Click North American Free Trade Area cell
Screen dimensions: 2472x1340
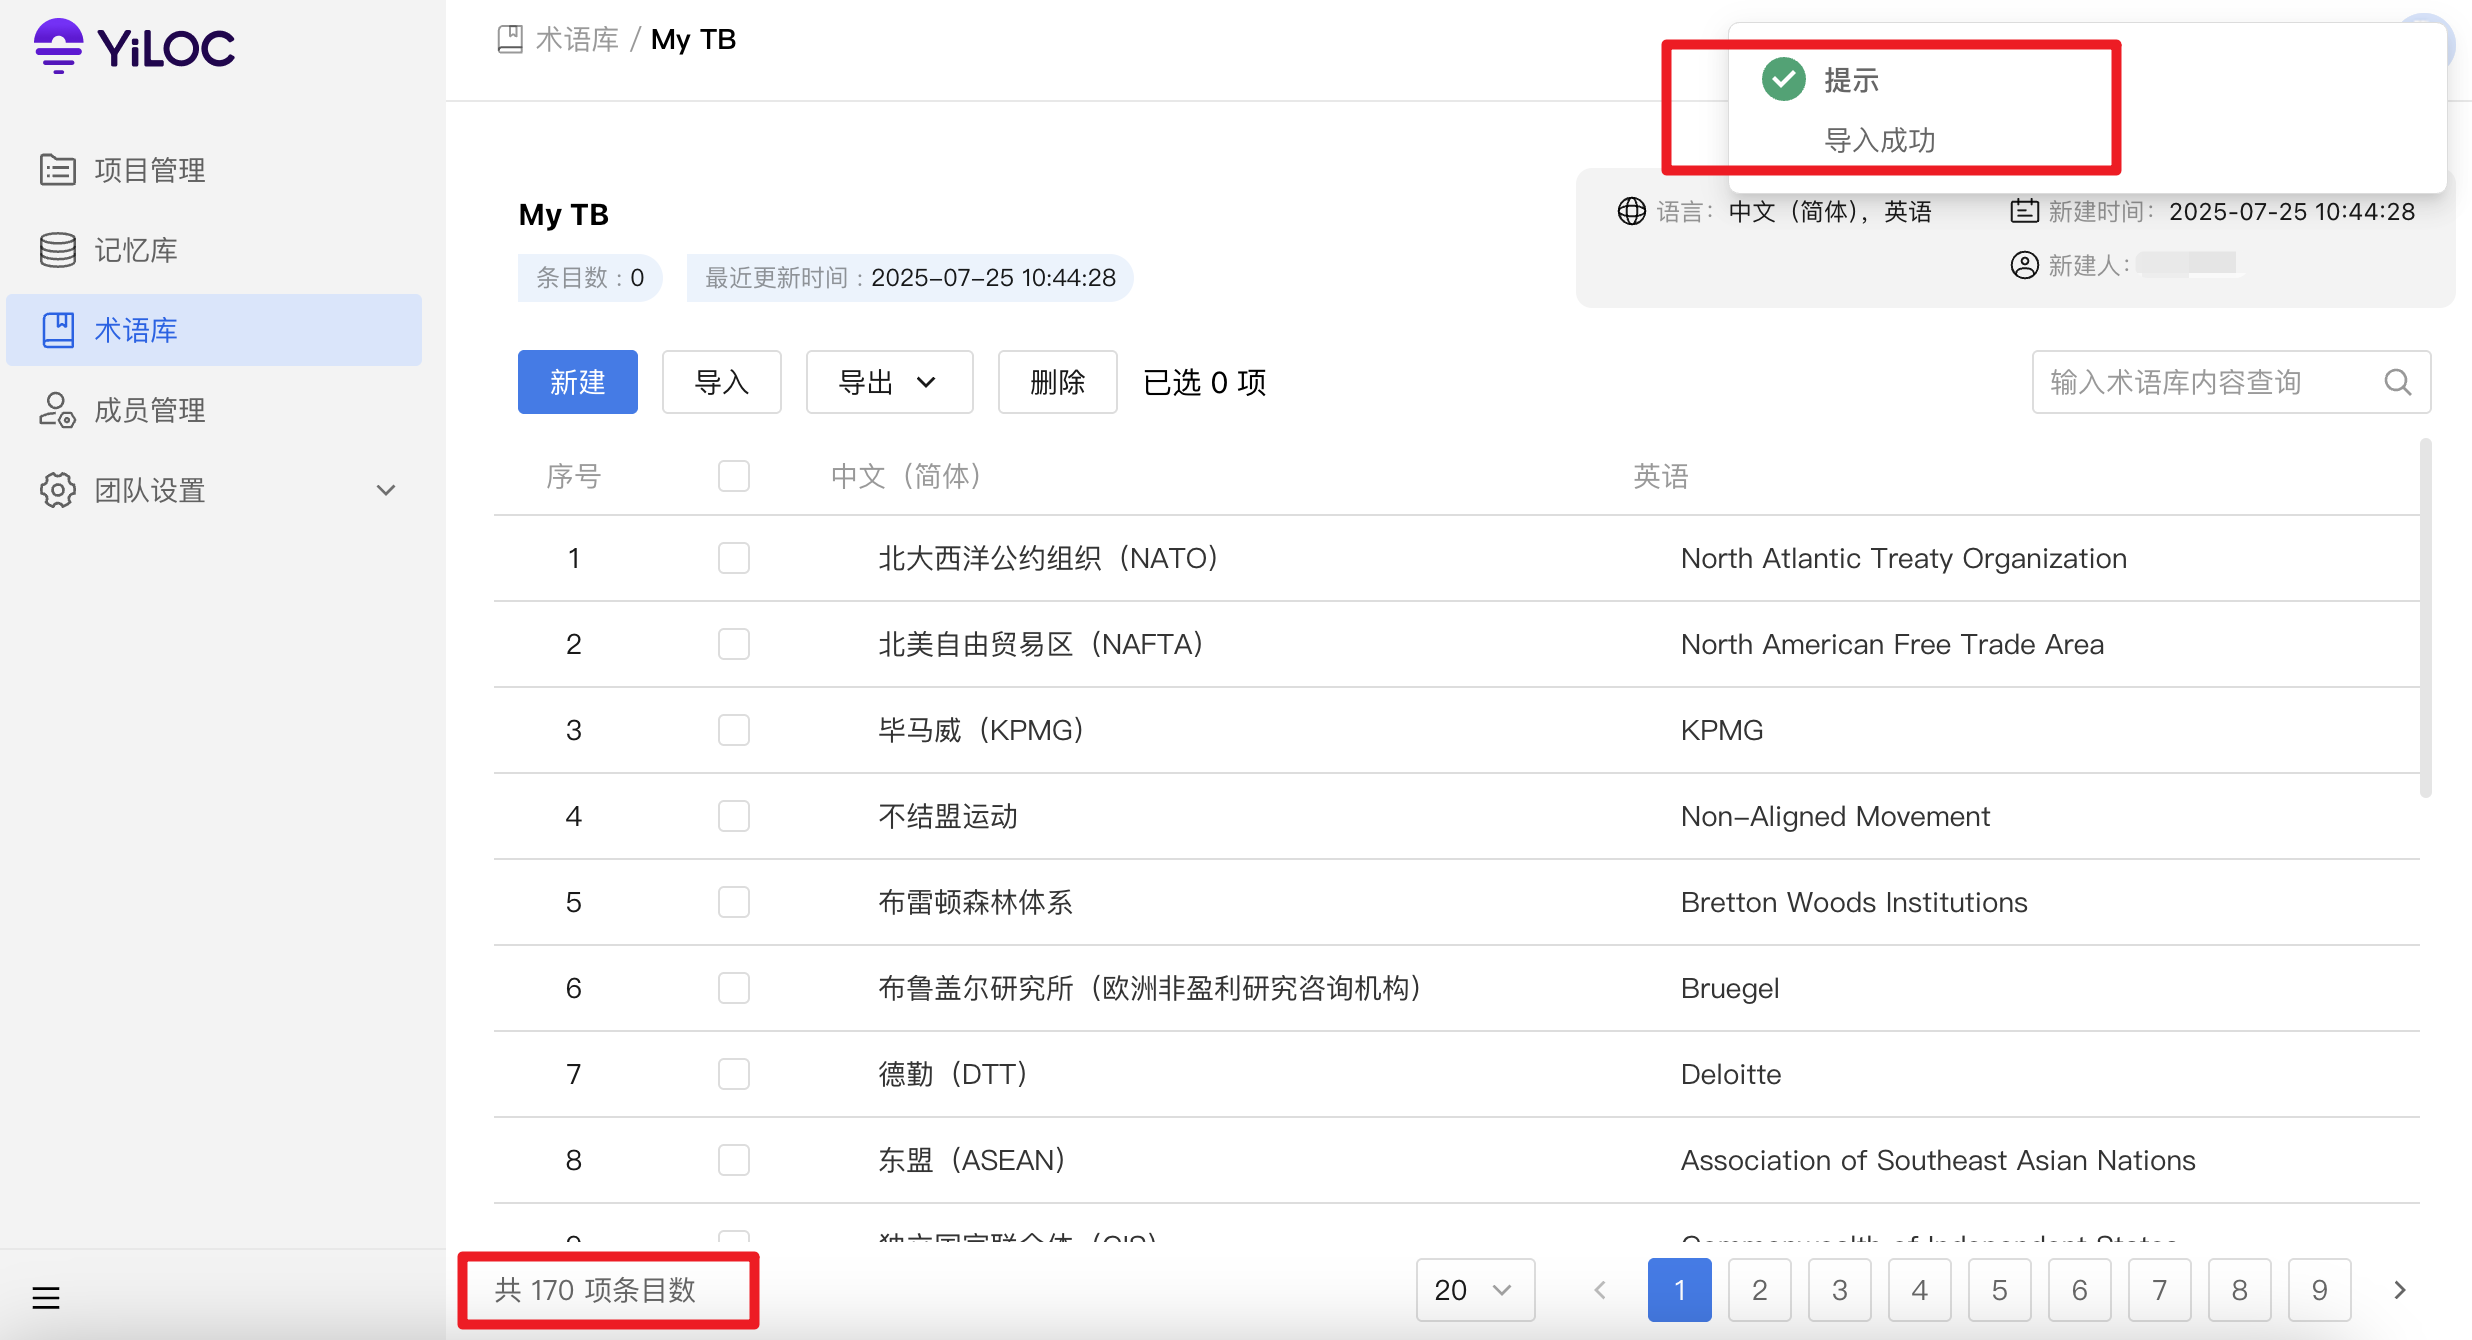pos(1892,644)
